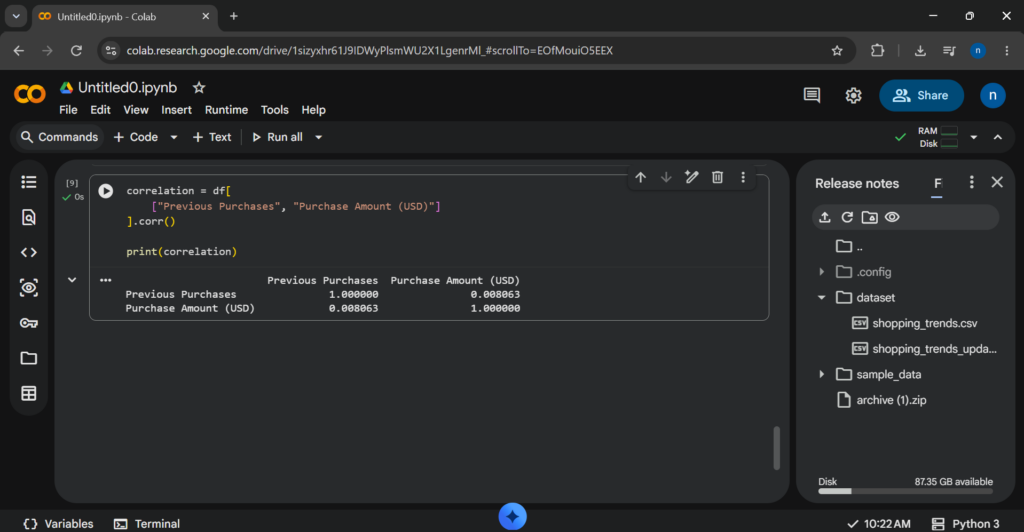The height and width of the screenshot is (532, 1024).
Task: Go to parent directory '..' folder
Action: point(850,246)
